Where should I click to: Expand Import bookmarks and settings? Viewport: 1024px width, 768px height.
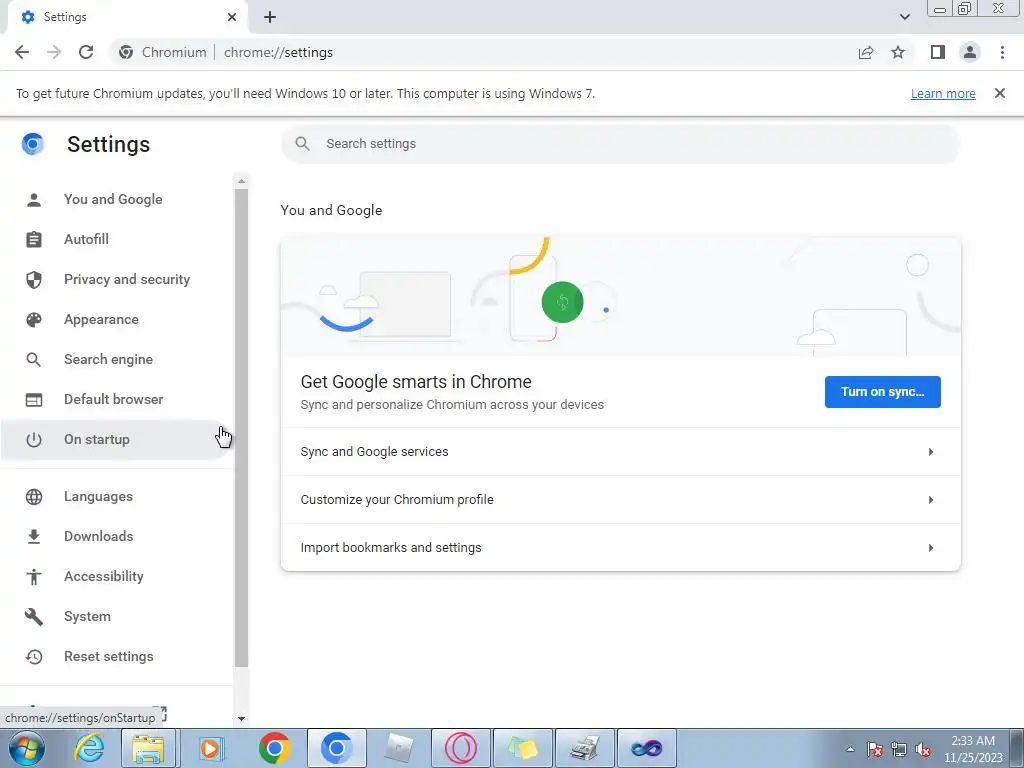coord(620,547)
